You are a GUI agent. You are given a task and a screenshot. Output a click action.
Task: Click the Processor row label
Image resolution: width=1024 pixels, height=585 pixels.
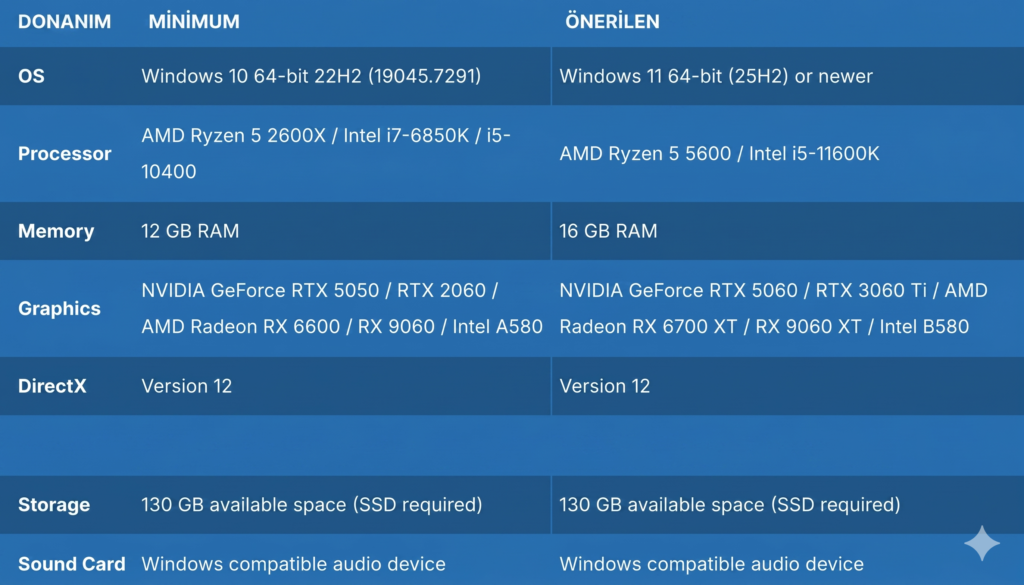point(65,153)
